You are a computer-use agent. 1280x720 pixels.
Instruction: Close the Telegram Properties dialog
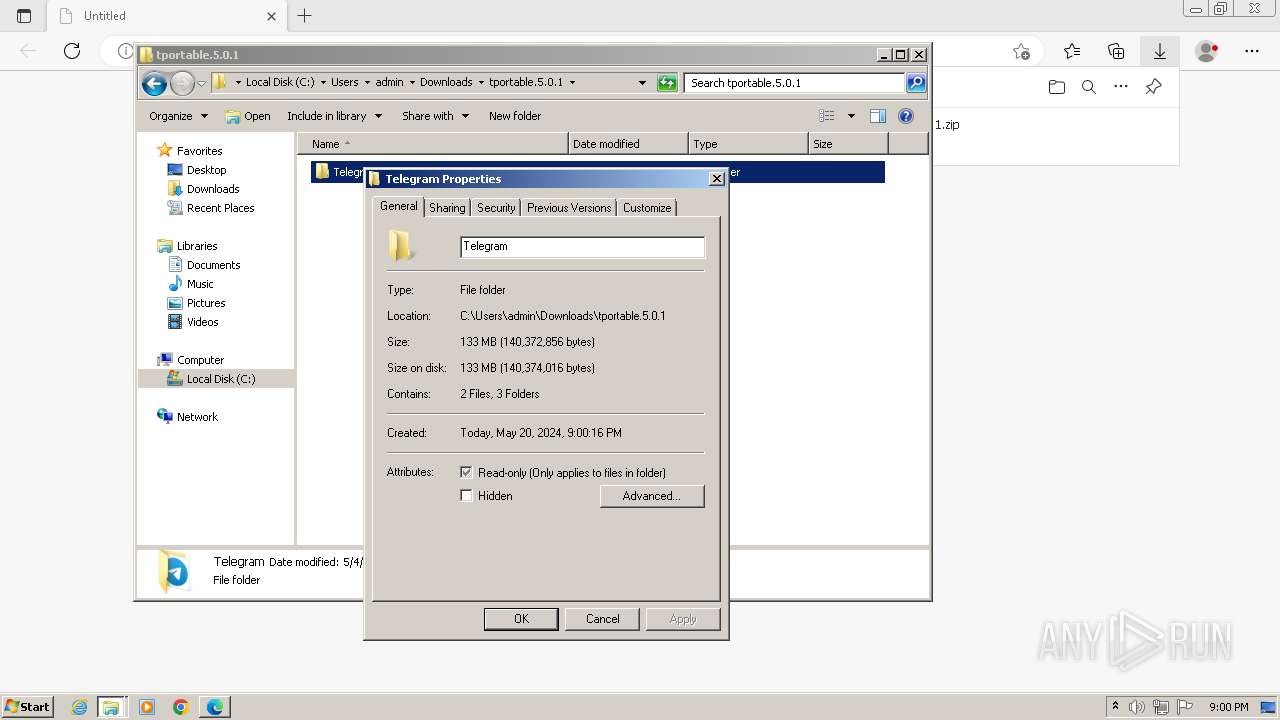pyautogui.click(x=716, y=179)
